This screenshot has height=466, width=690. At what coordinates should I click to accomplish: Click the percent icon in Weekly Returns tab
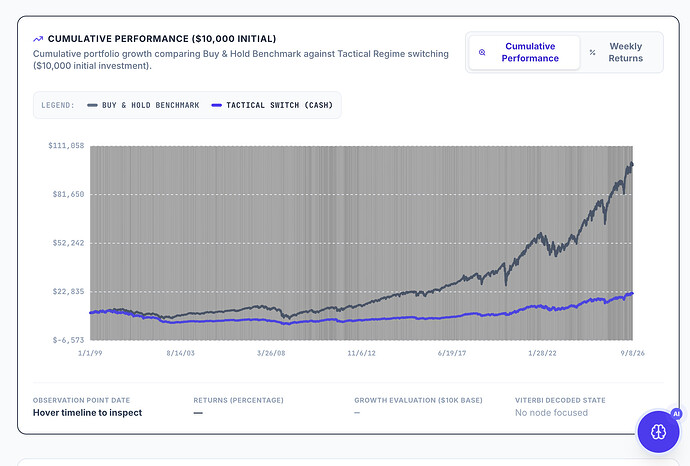pos(592,52)
